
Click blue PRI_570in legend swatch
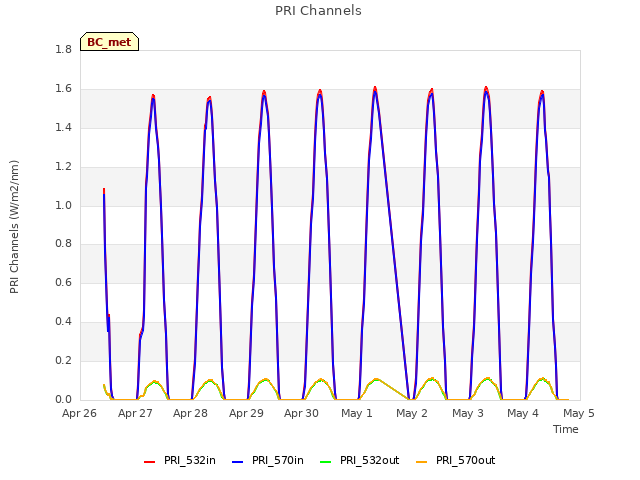point(238,461)
